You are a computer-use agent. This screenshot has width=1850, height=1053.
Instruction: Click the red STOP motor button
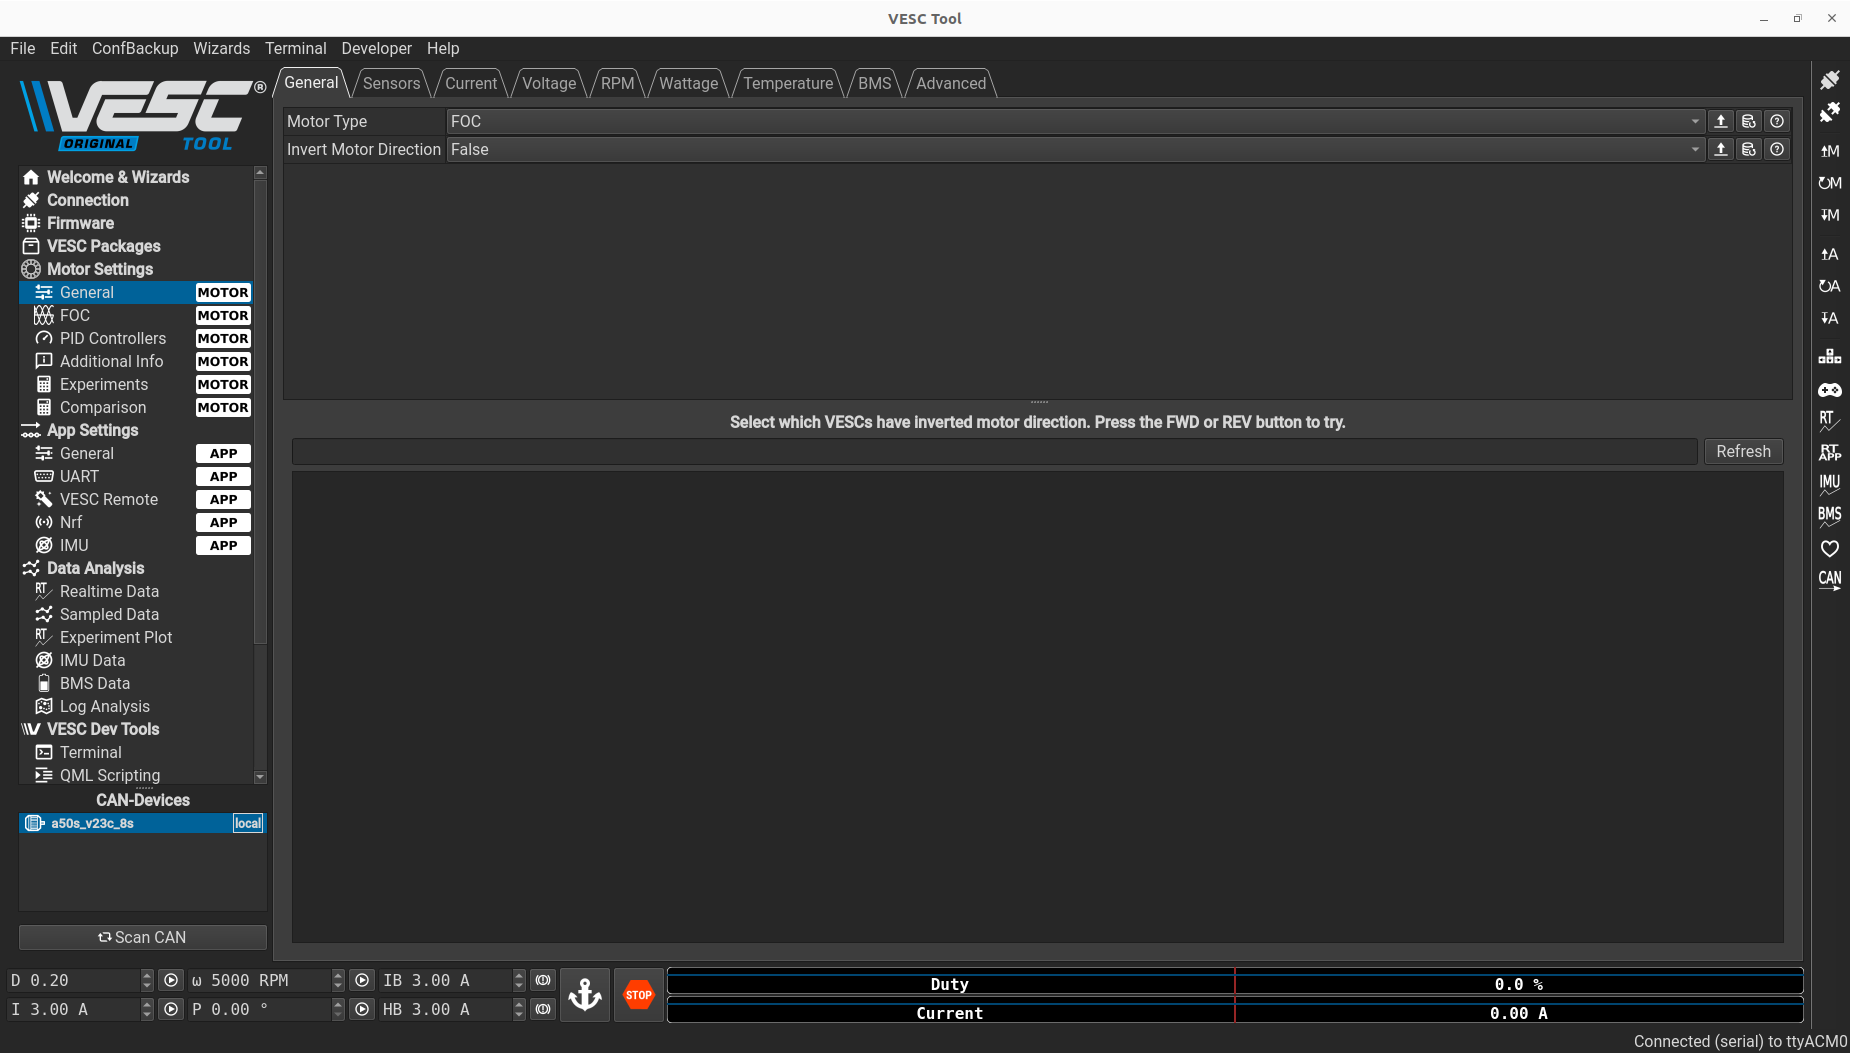[638, 995]
